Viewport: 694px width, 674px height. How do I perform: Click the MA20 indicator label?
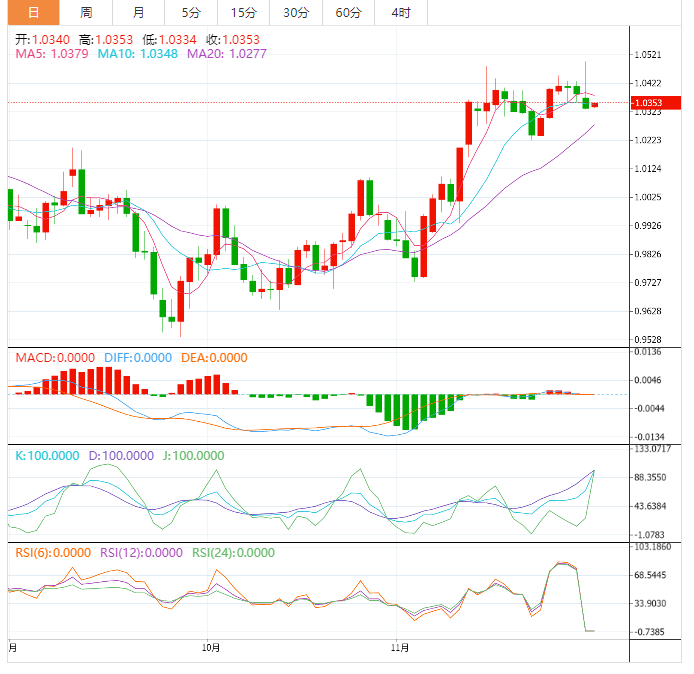(x=227, y=54)
